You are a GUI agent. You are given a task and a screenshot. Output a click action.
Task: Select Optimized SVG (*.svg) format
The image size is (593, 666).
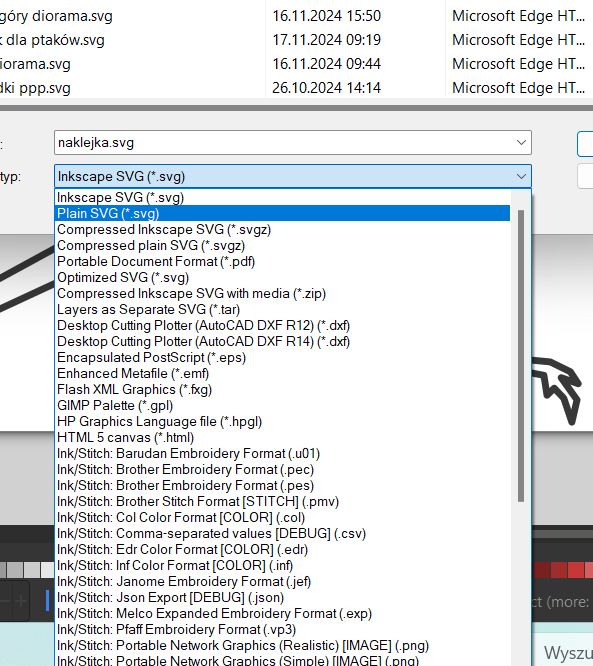pyautogui.click(x=282, y=278)
